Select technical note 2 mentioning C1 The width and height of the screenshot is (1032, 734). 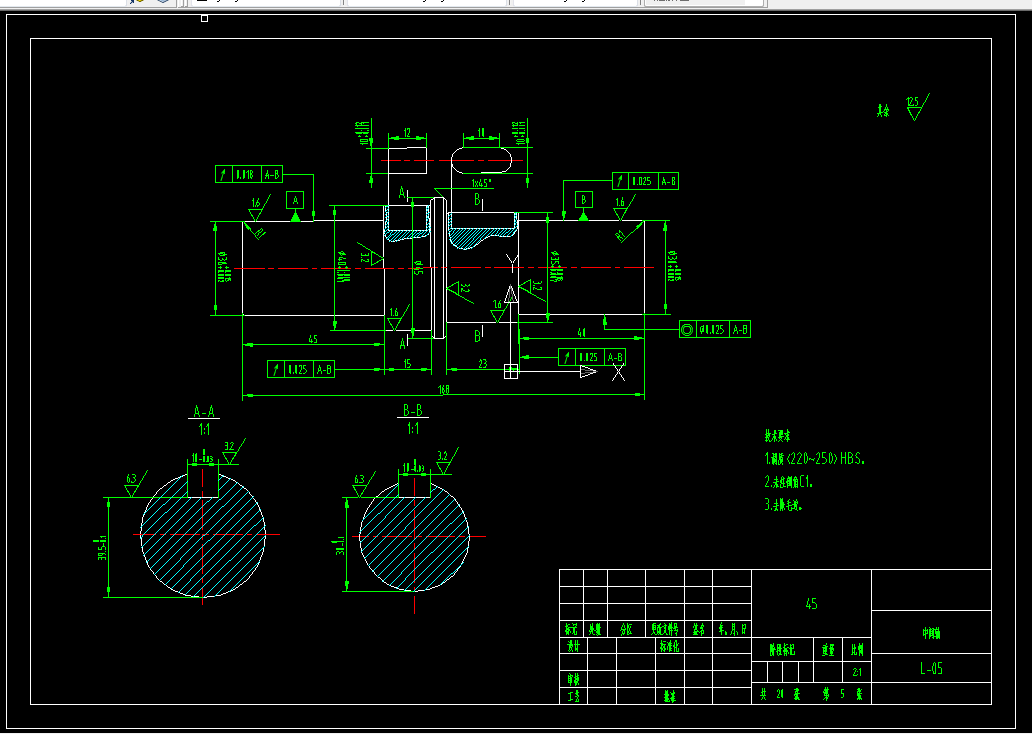click(788, 482)
